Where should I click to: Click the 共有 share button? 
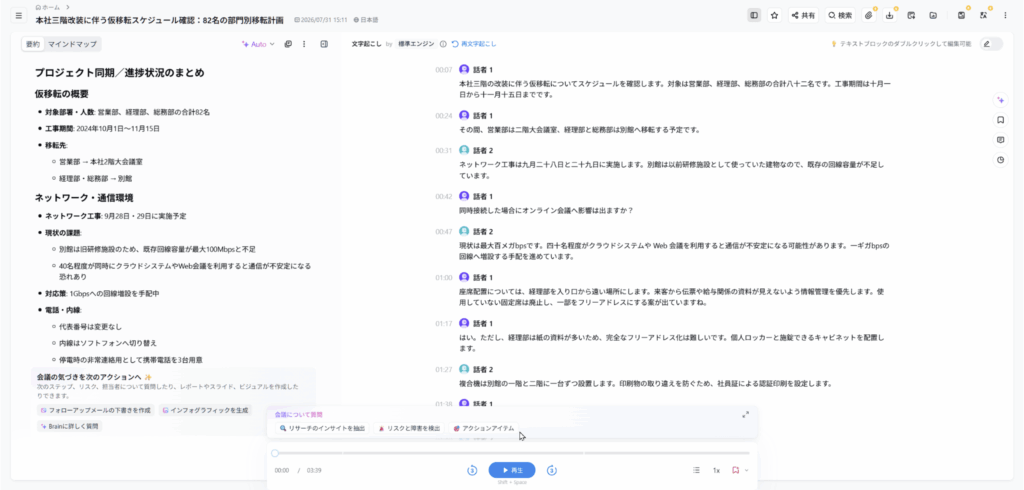(804, 15)
